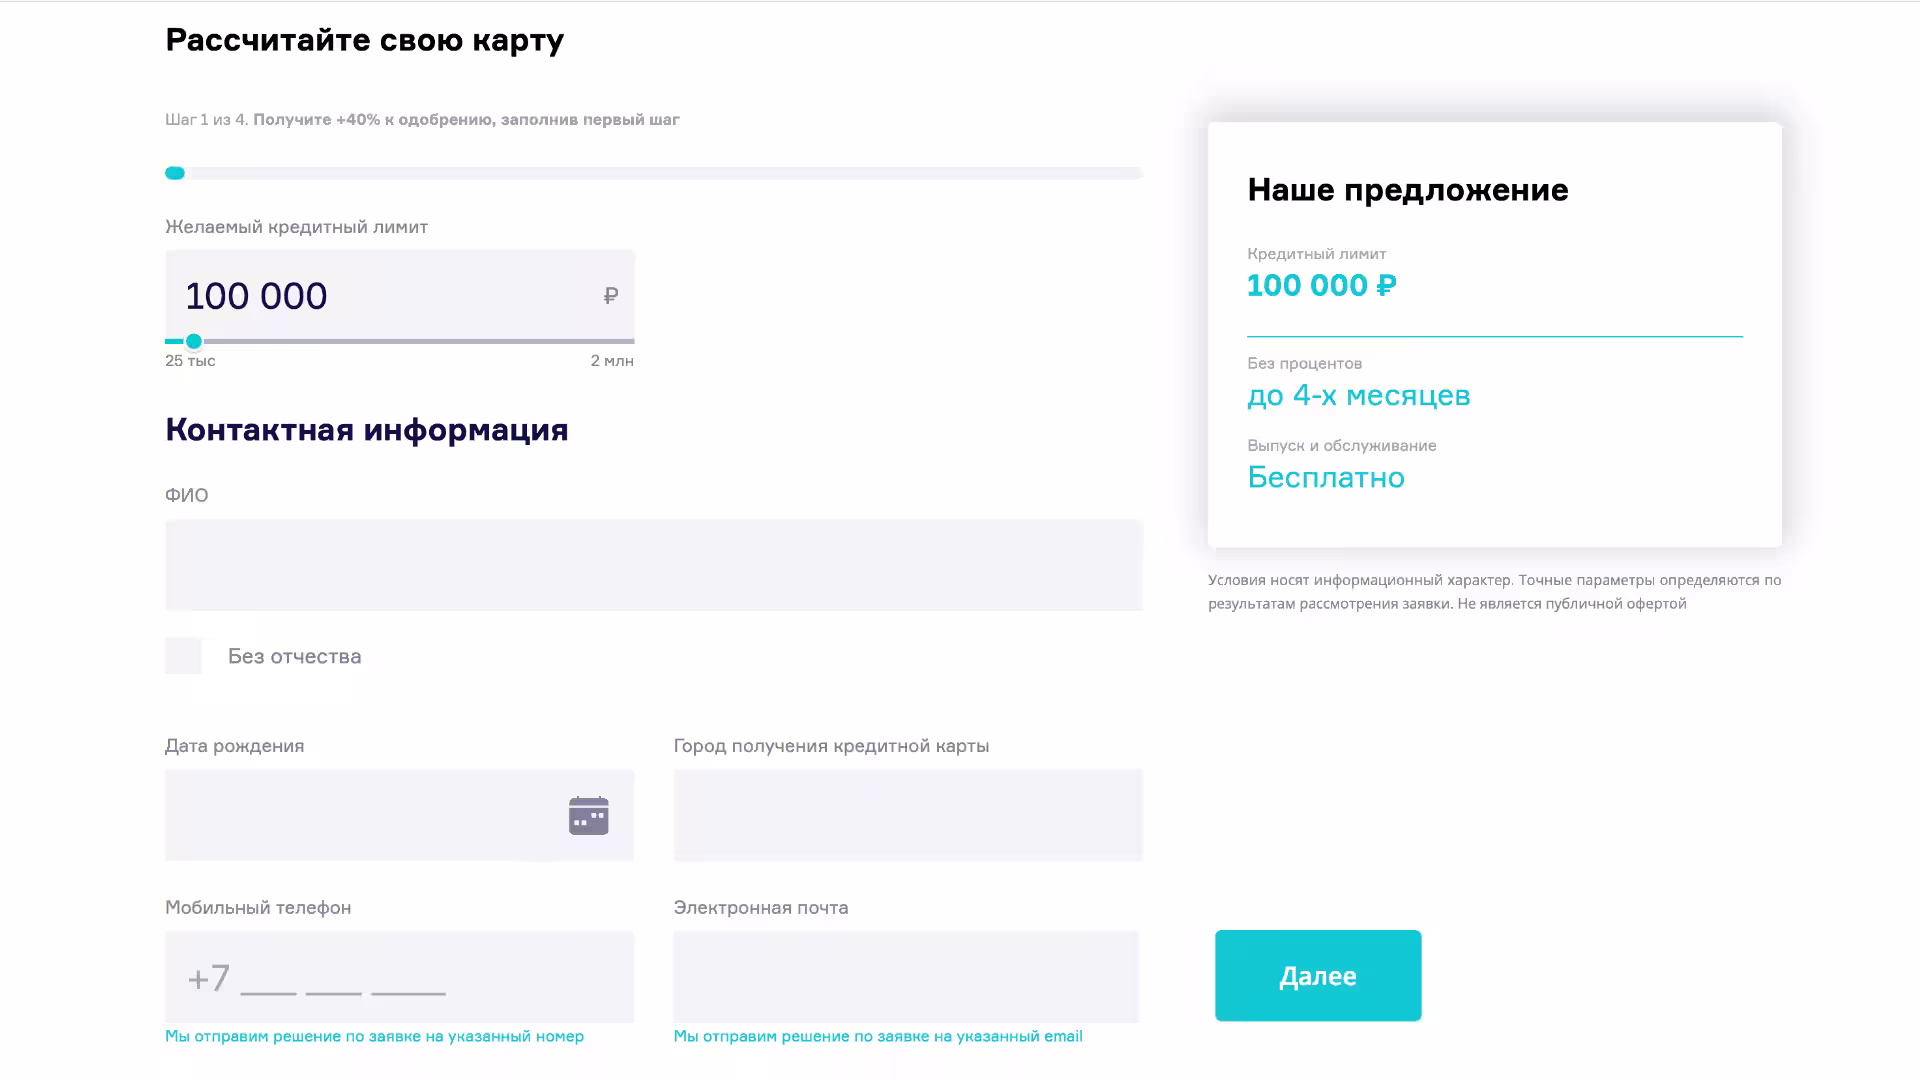Click the "Шаг 1 из 4" step text
The width and height of the screenshot is (1920, 1080).
tap(206, 119)
